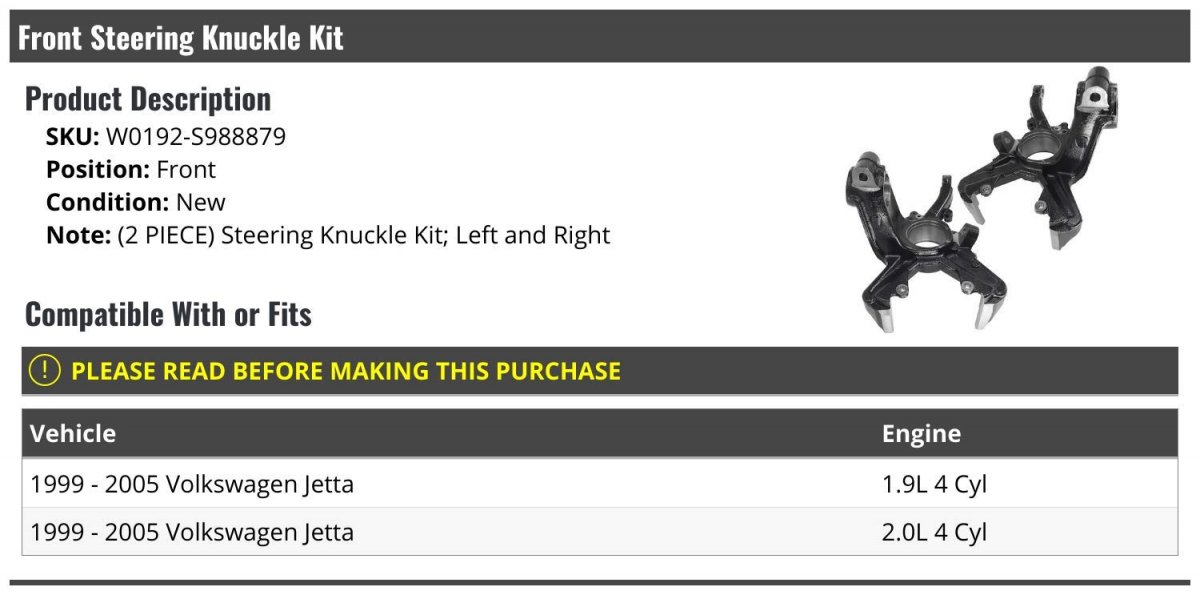Click the 2.0L 4 Cyl engine cell
This screenshot has height=595, width=1200.
[x=934, y=532]
